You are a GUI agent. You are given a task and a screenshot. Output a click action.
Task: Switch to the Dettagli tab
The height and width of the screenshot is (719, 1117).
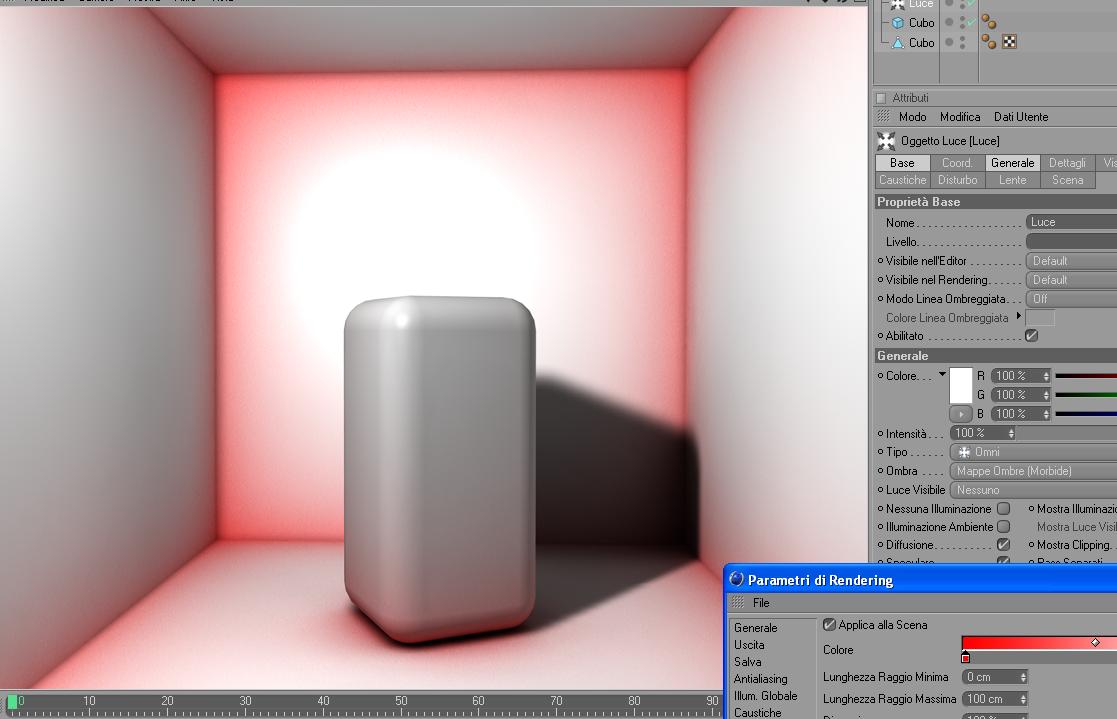click(1067, 163)
